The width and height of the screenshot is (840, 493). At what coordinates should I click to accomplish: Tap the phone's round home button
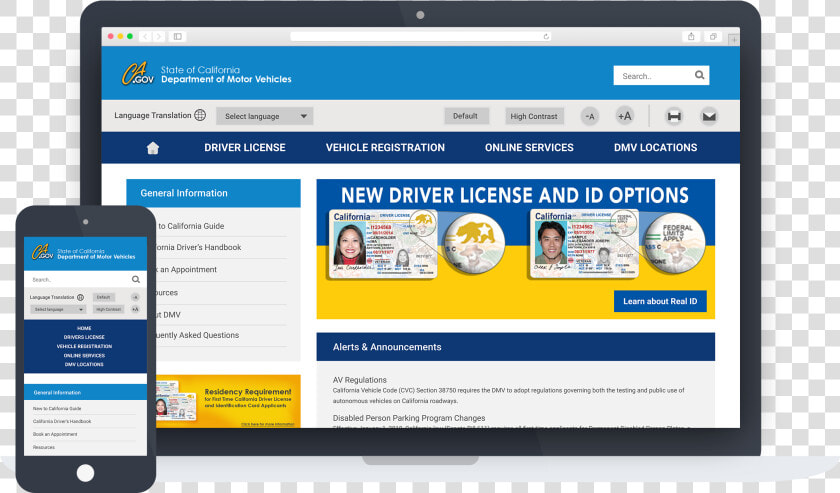[x=85, y=473]
